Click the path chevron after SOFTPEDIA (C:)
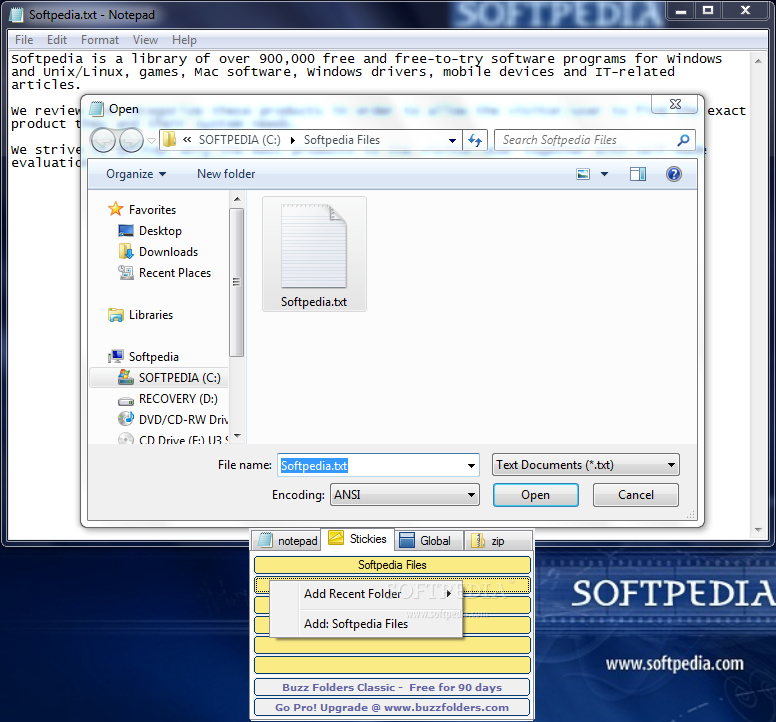Viewport: 776px width, 722px height. pos(293,141)
